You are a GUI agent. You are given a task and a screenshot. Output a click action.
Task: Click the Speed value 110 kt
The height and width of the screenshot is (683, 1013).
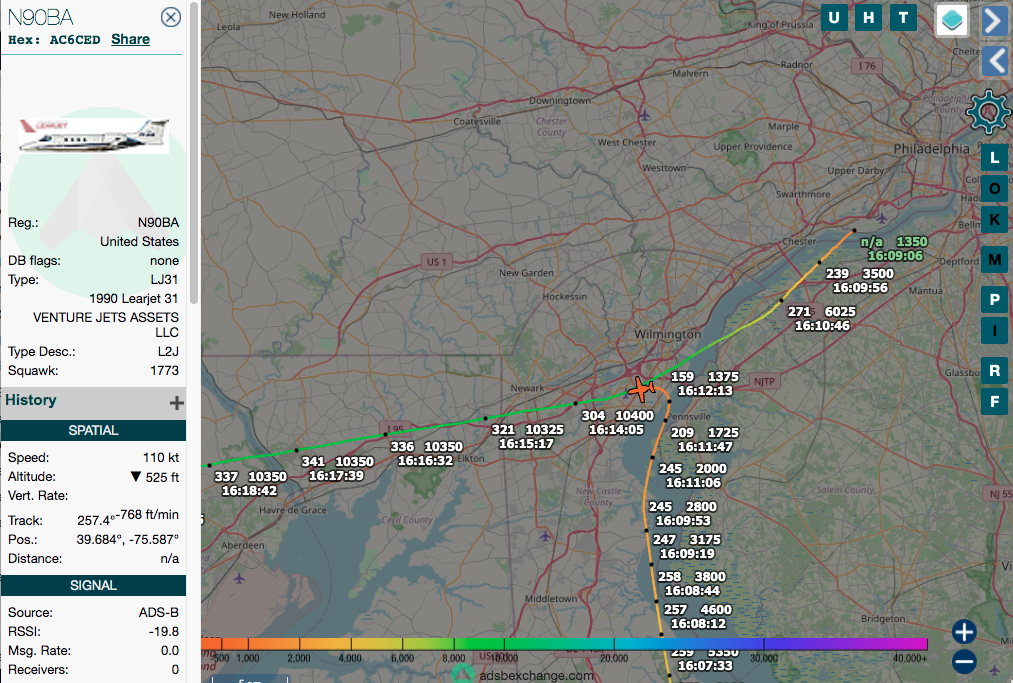coord(161,457)
